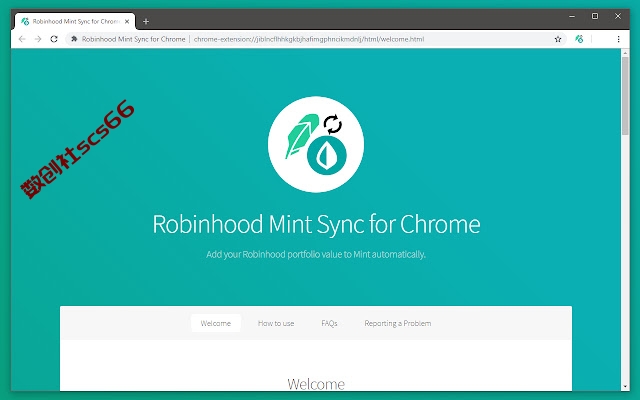
Task: Open the FAQs tab
Action: coord(329,323)
